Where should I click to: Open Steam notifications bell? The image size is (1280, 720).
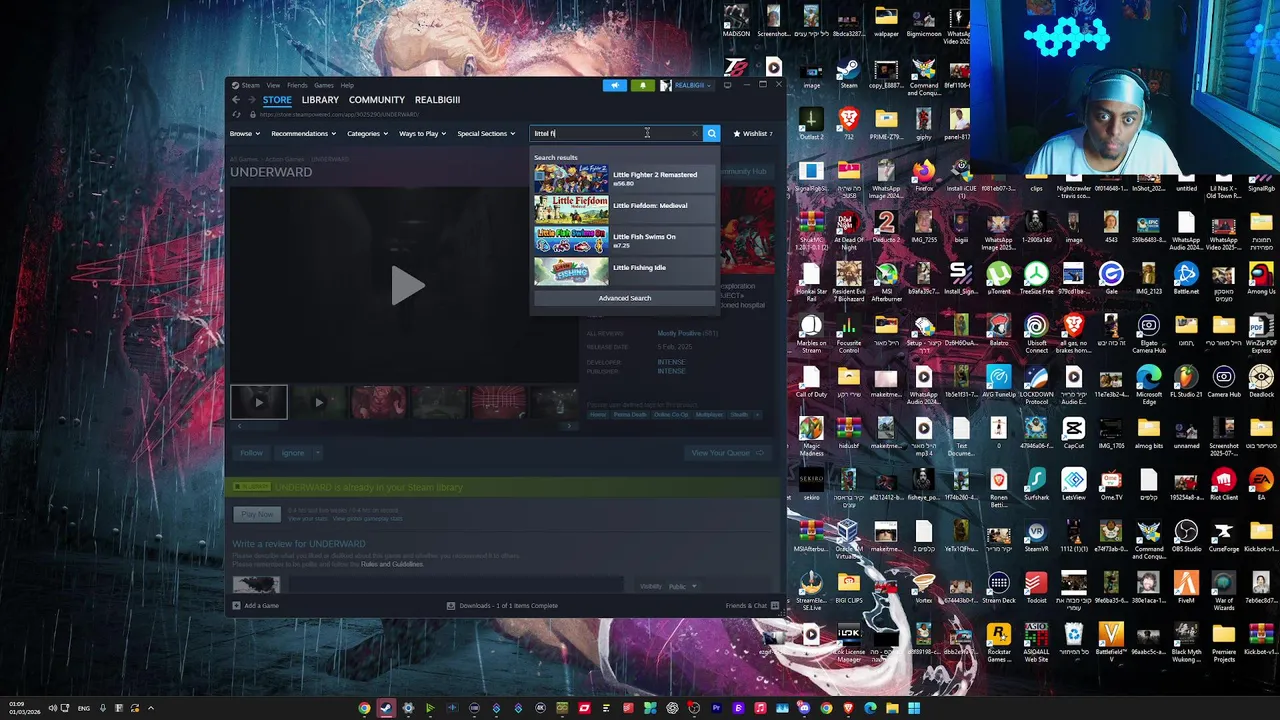(x=642, y=85)
